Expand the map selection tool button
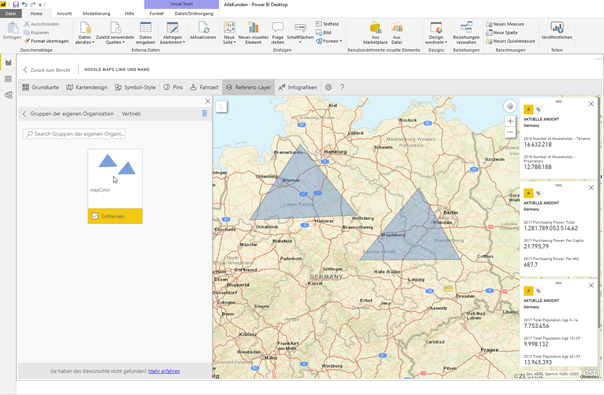 [x=221, y=107]
